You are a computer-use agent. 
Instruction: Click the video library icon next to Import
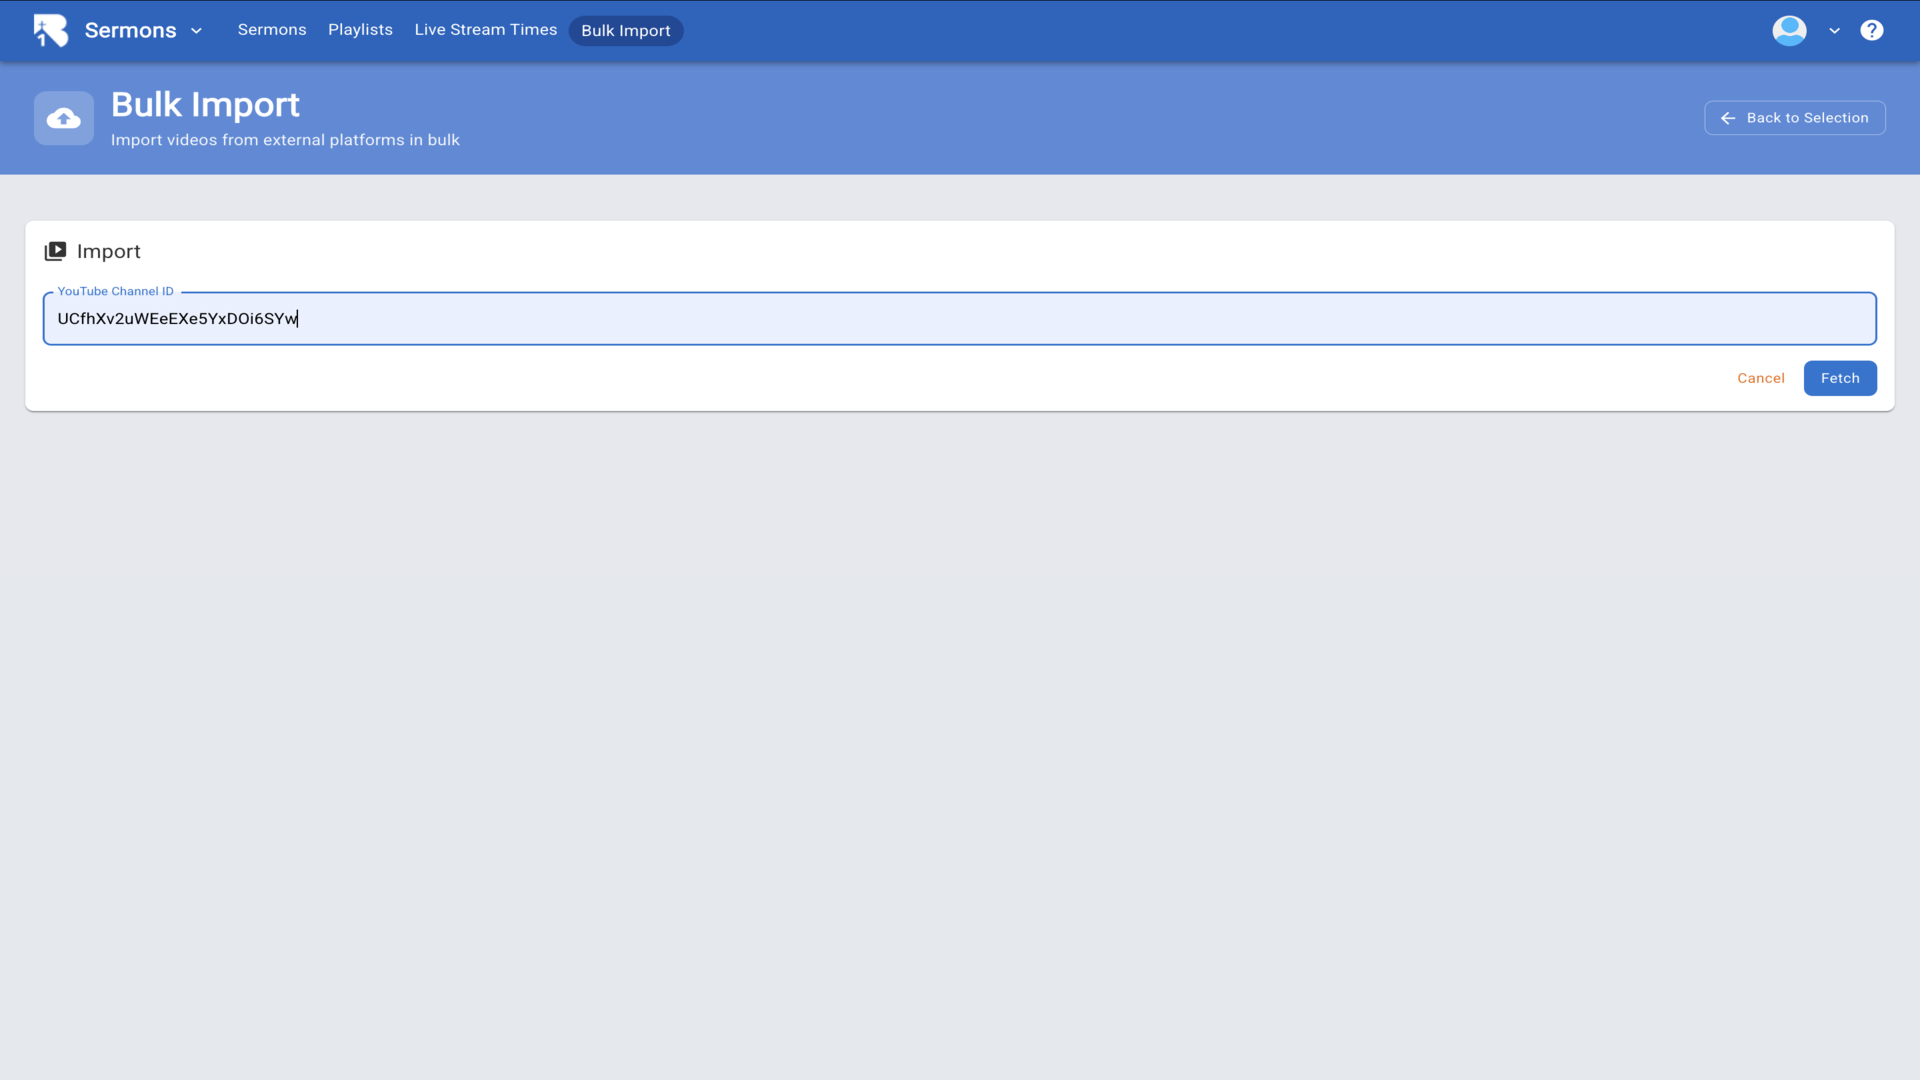pyautogui.click(x=55, y=251)
